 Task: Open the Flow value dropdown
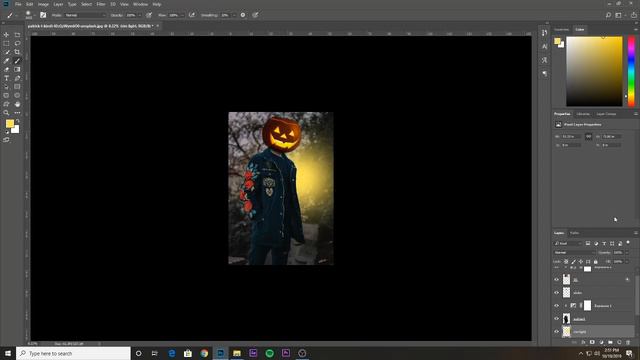(182, 15)
